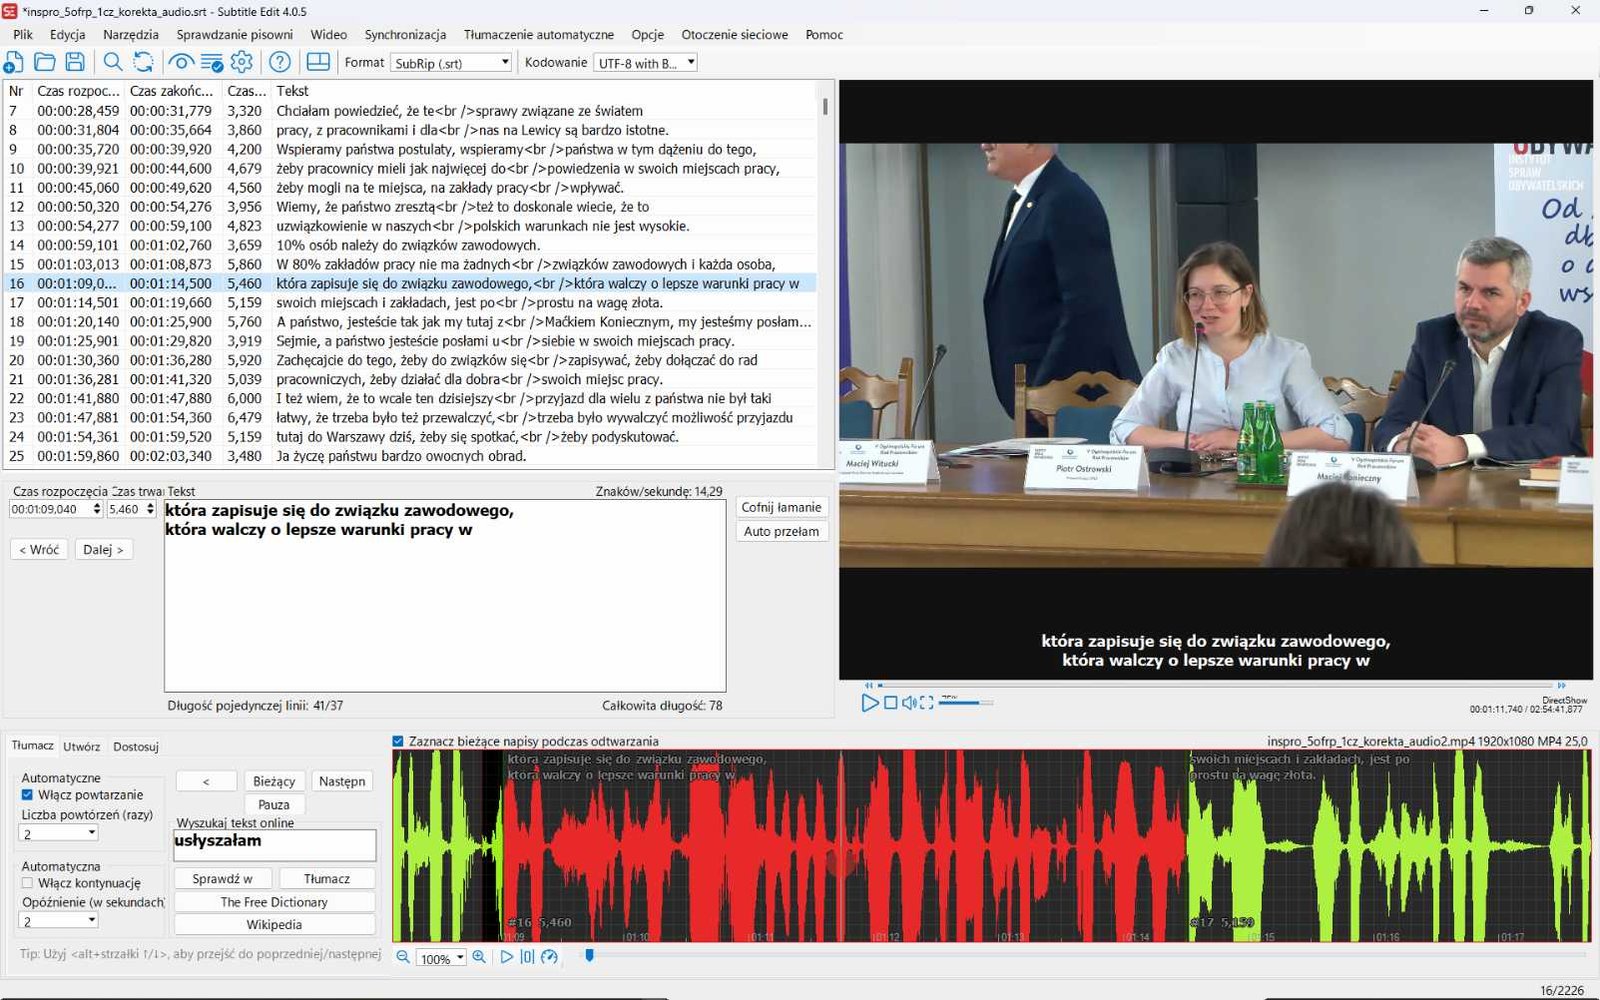Open 'Liczba powtórzeń' dropdown

pos(60,833)
